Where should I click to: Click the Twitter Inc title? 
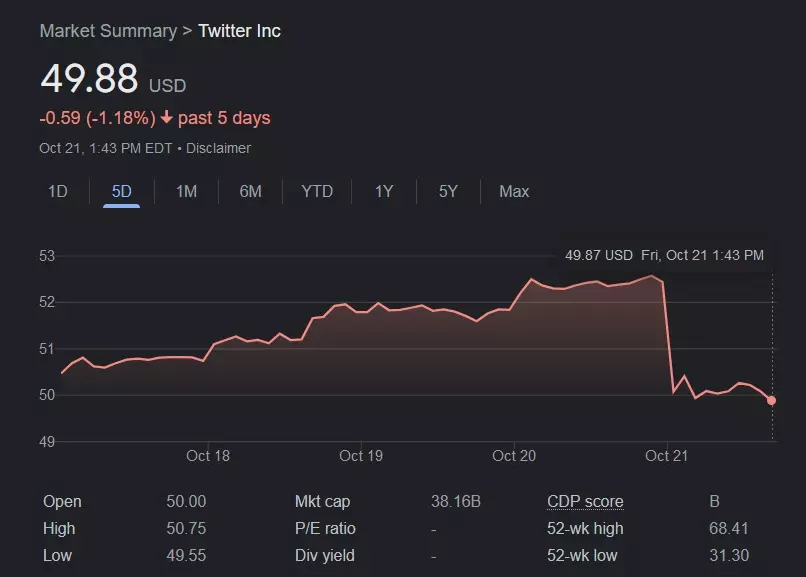click(x=240, y=31)
